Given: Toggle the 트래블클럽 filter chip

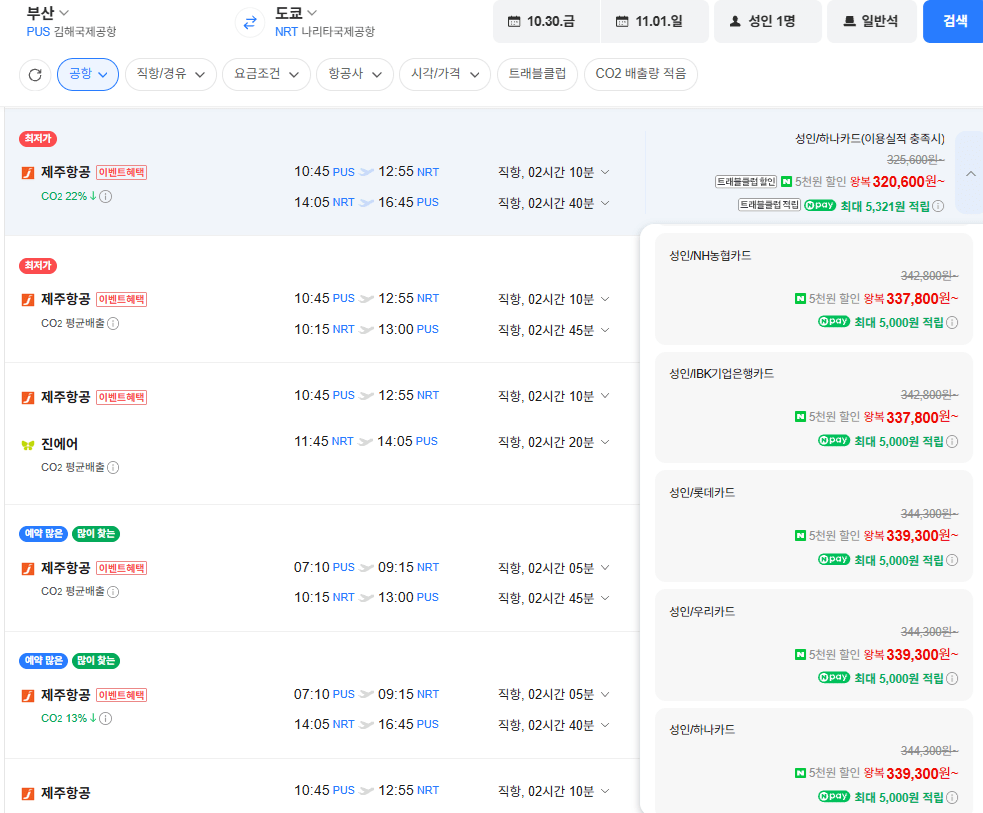Looking at the screenshot, I should pos(537,74).
